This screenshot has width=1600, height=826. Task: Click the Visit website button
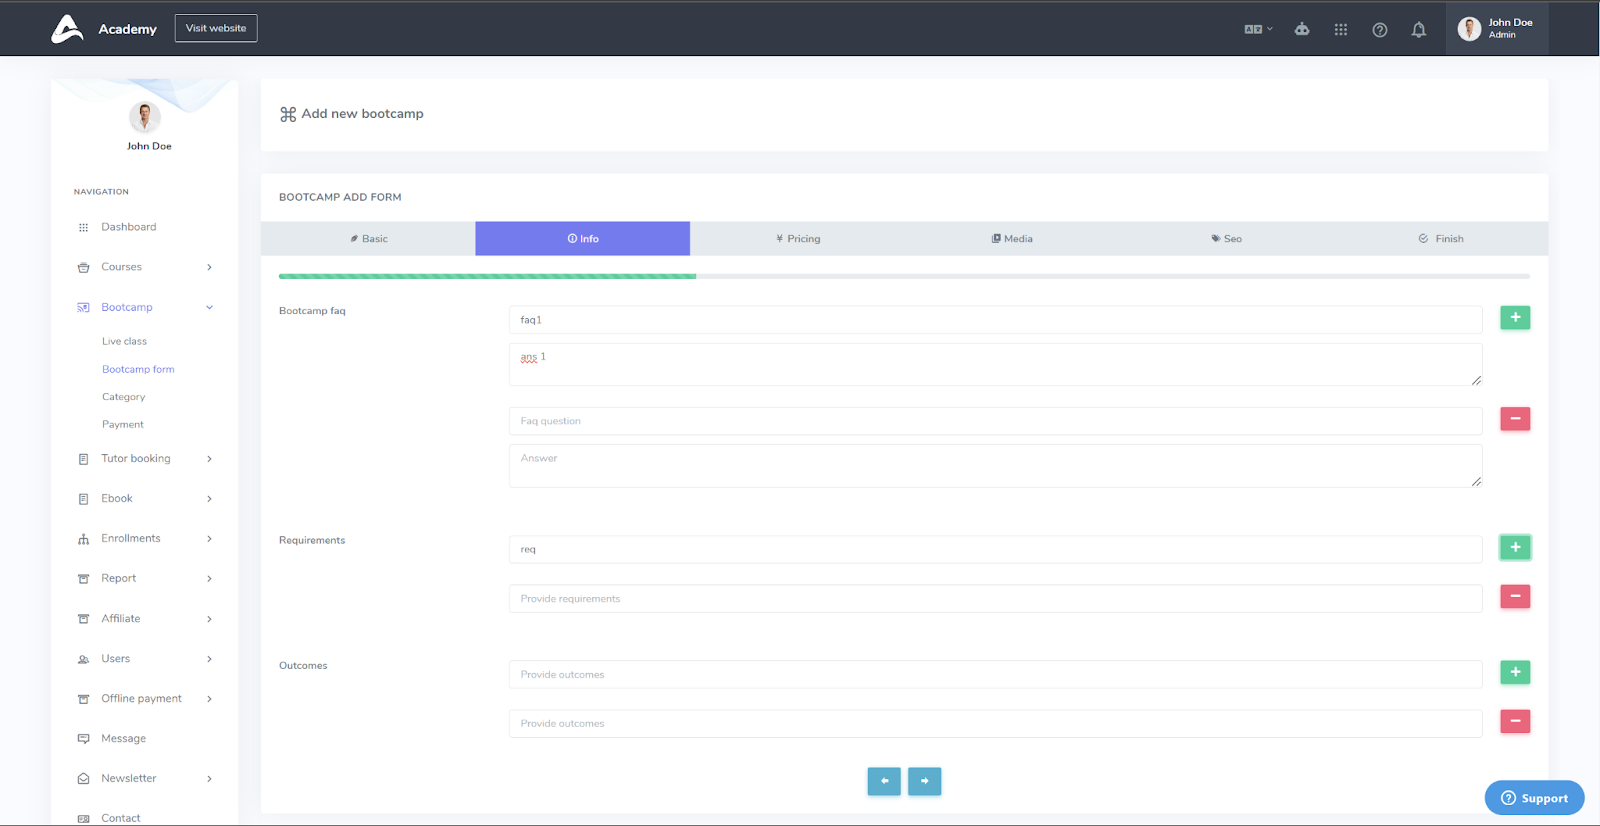[x=216, y=28]
